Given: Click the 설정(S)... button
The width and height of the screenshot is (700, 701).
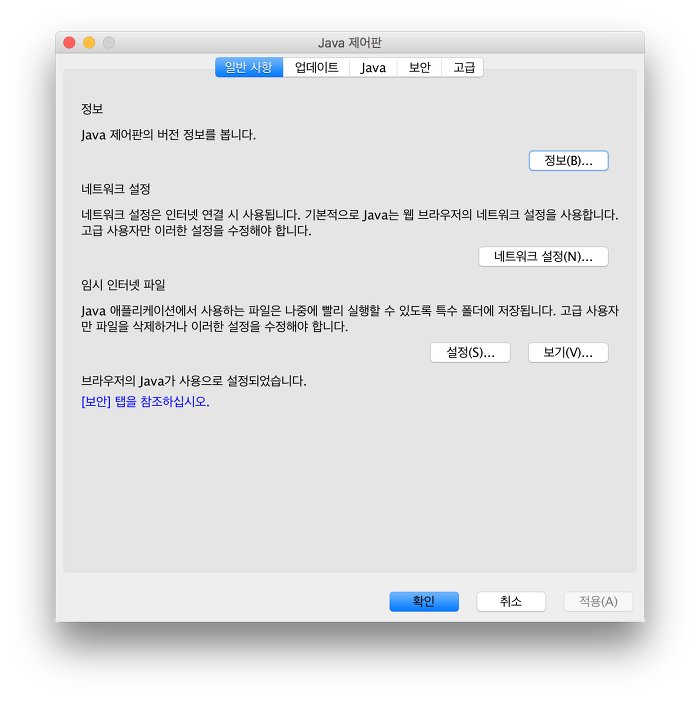Looking at the screenshot, I should click(470, 353).
